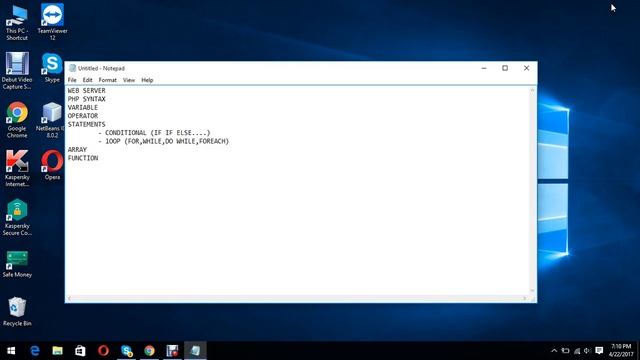The height and width of the screenshot is (360, 640).
Task: Place cursor on the PHP SYNTAX line
Action: point(87,99)
